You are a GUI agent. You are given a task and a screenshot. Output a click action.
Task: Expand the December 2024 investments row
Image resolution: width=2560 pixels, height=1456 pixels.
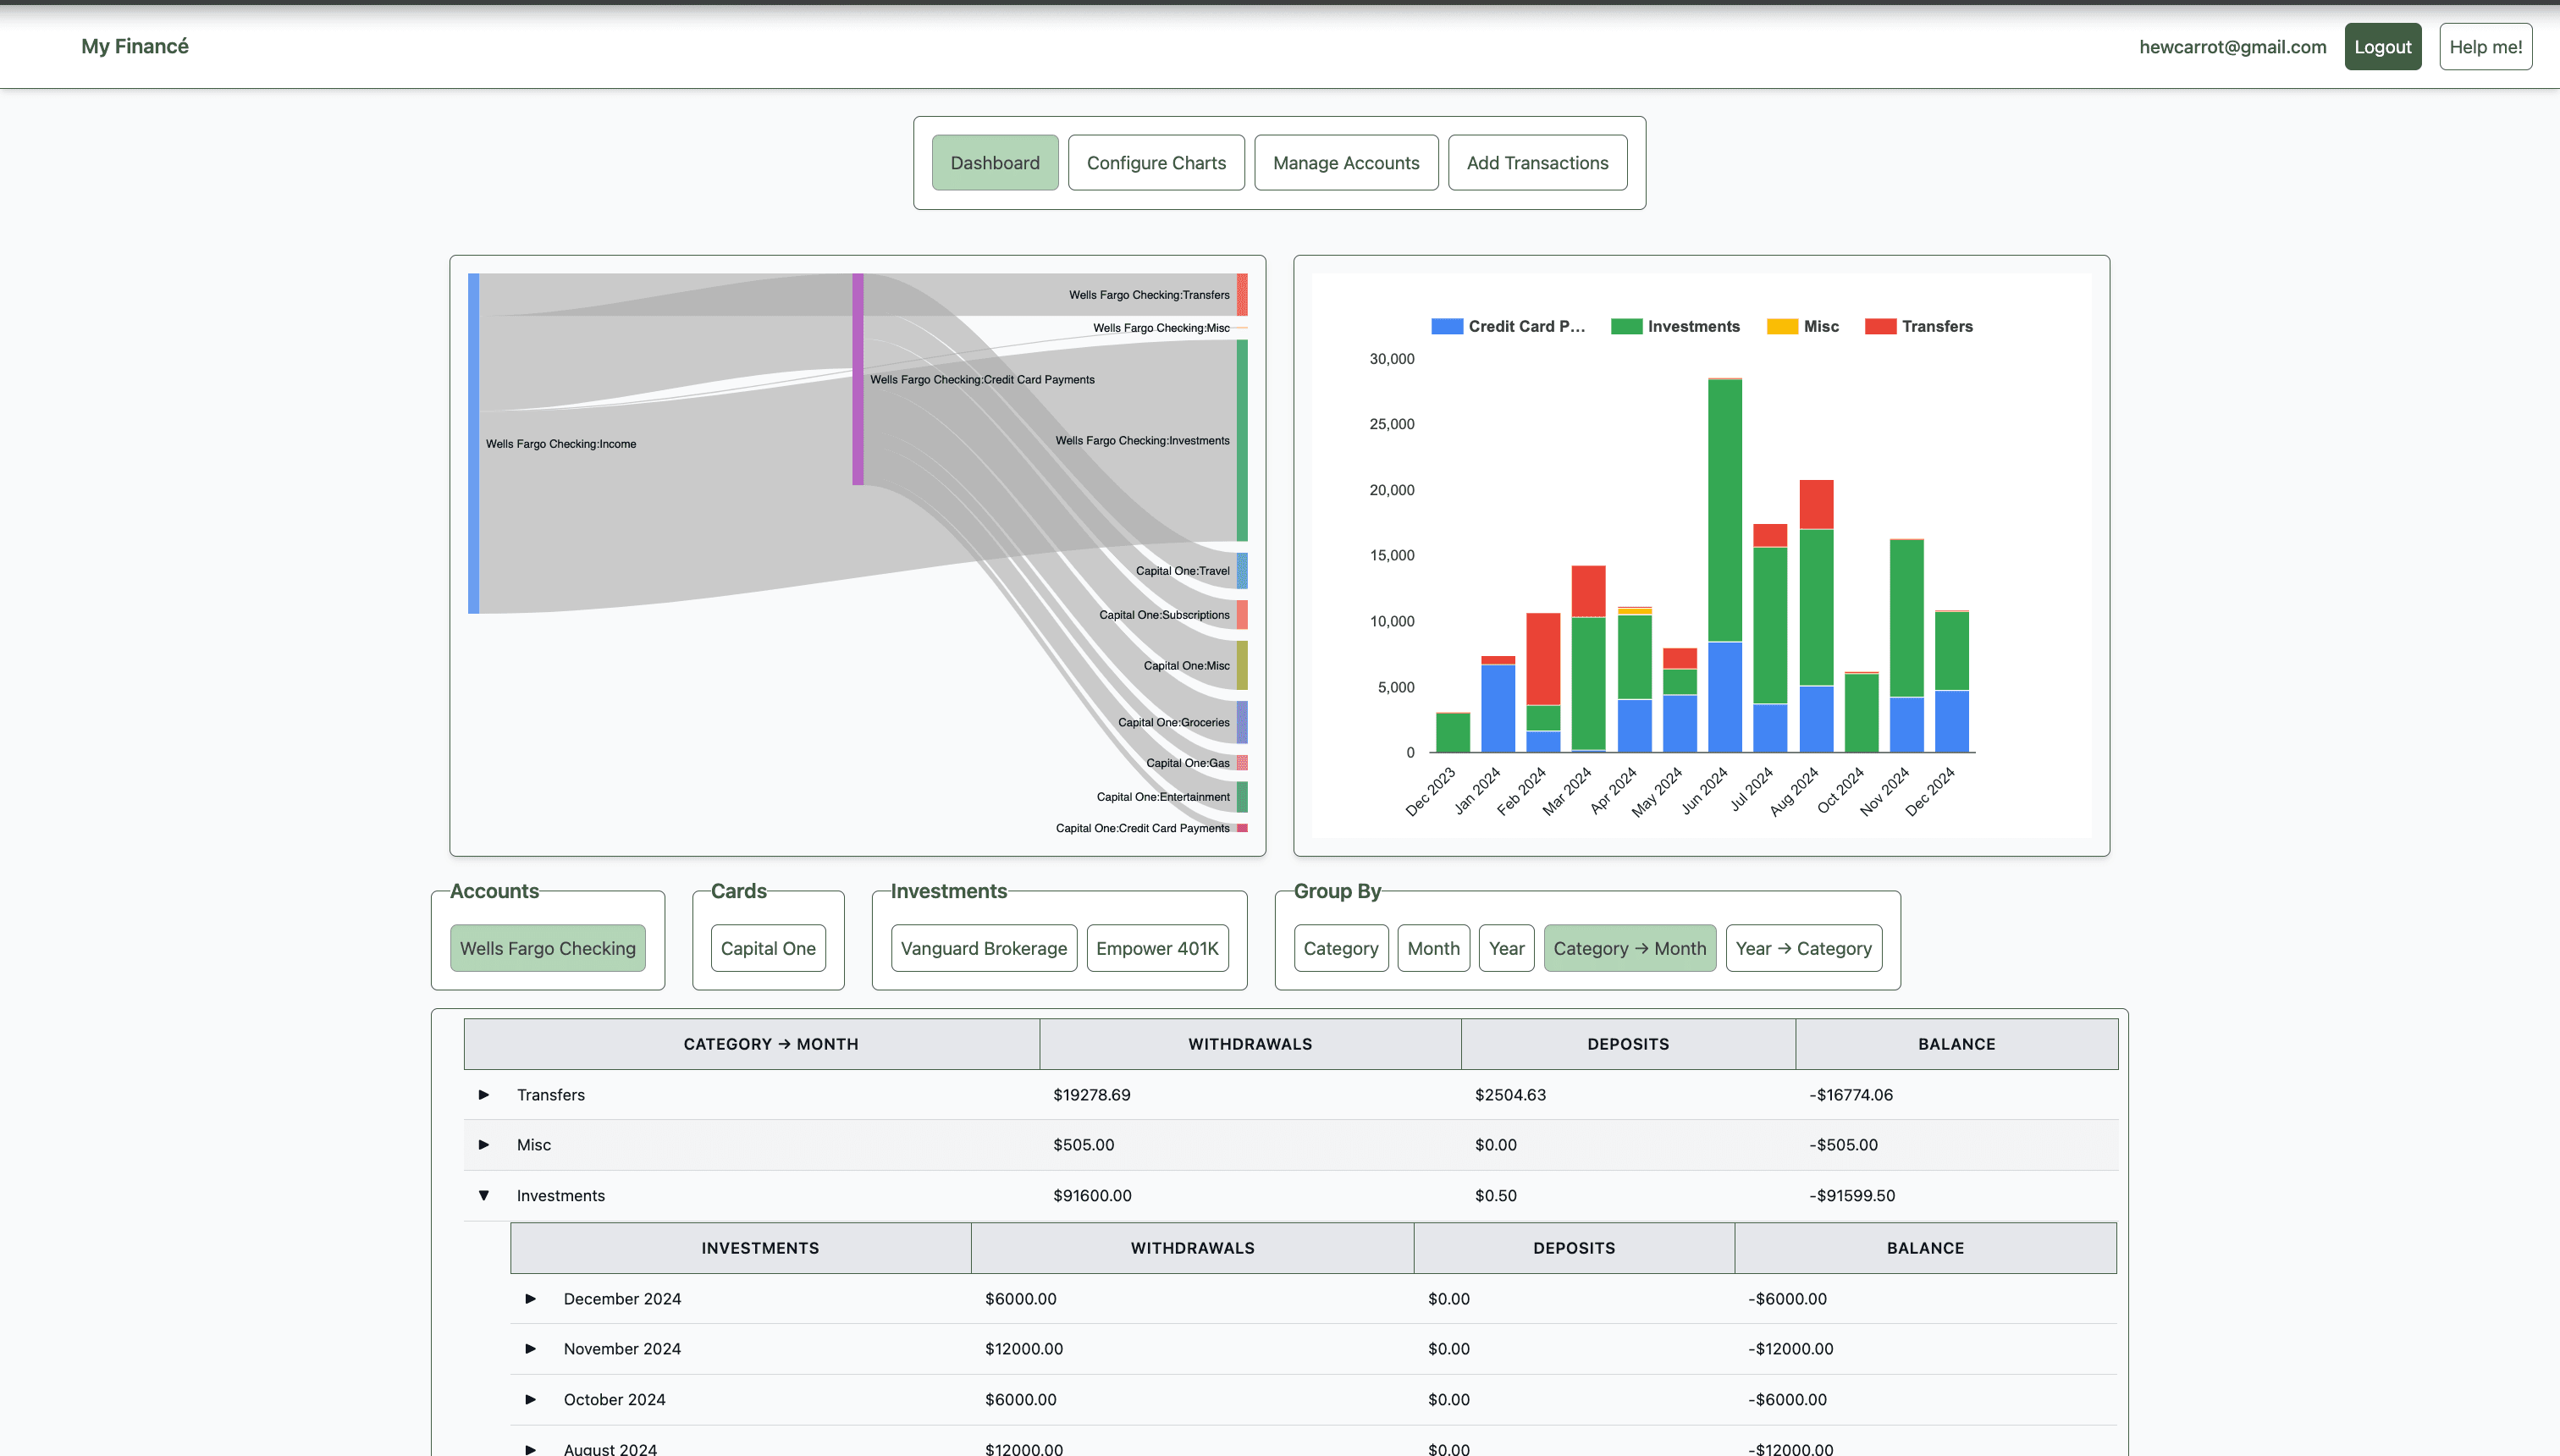pyautogui.click(x=531, y=1299)
